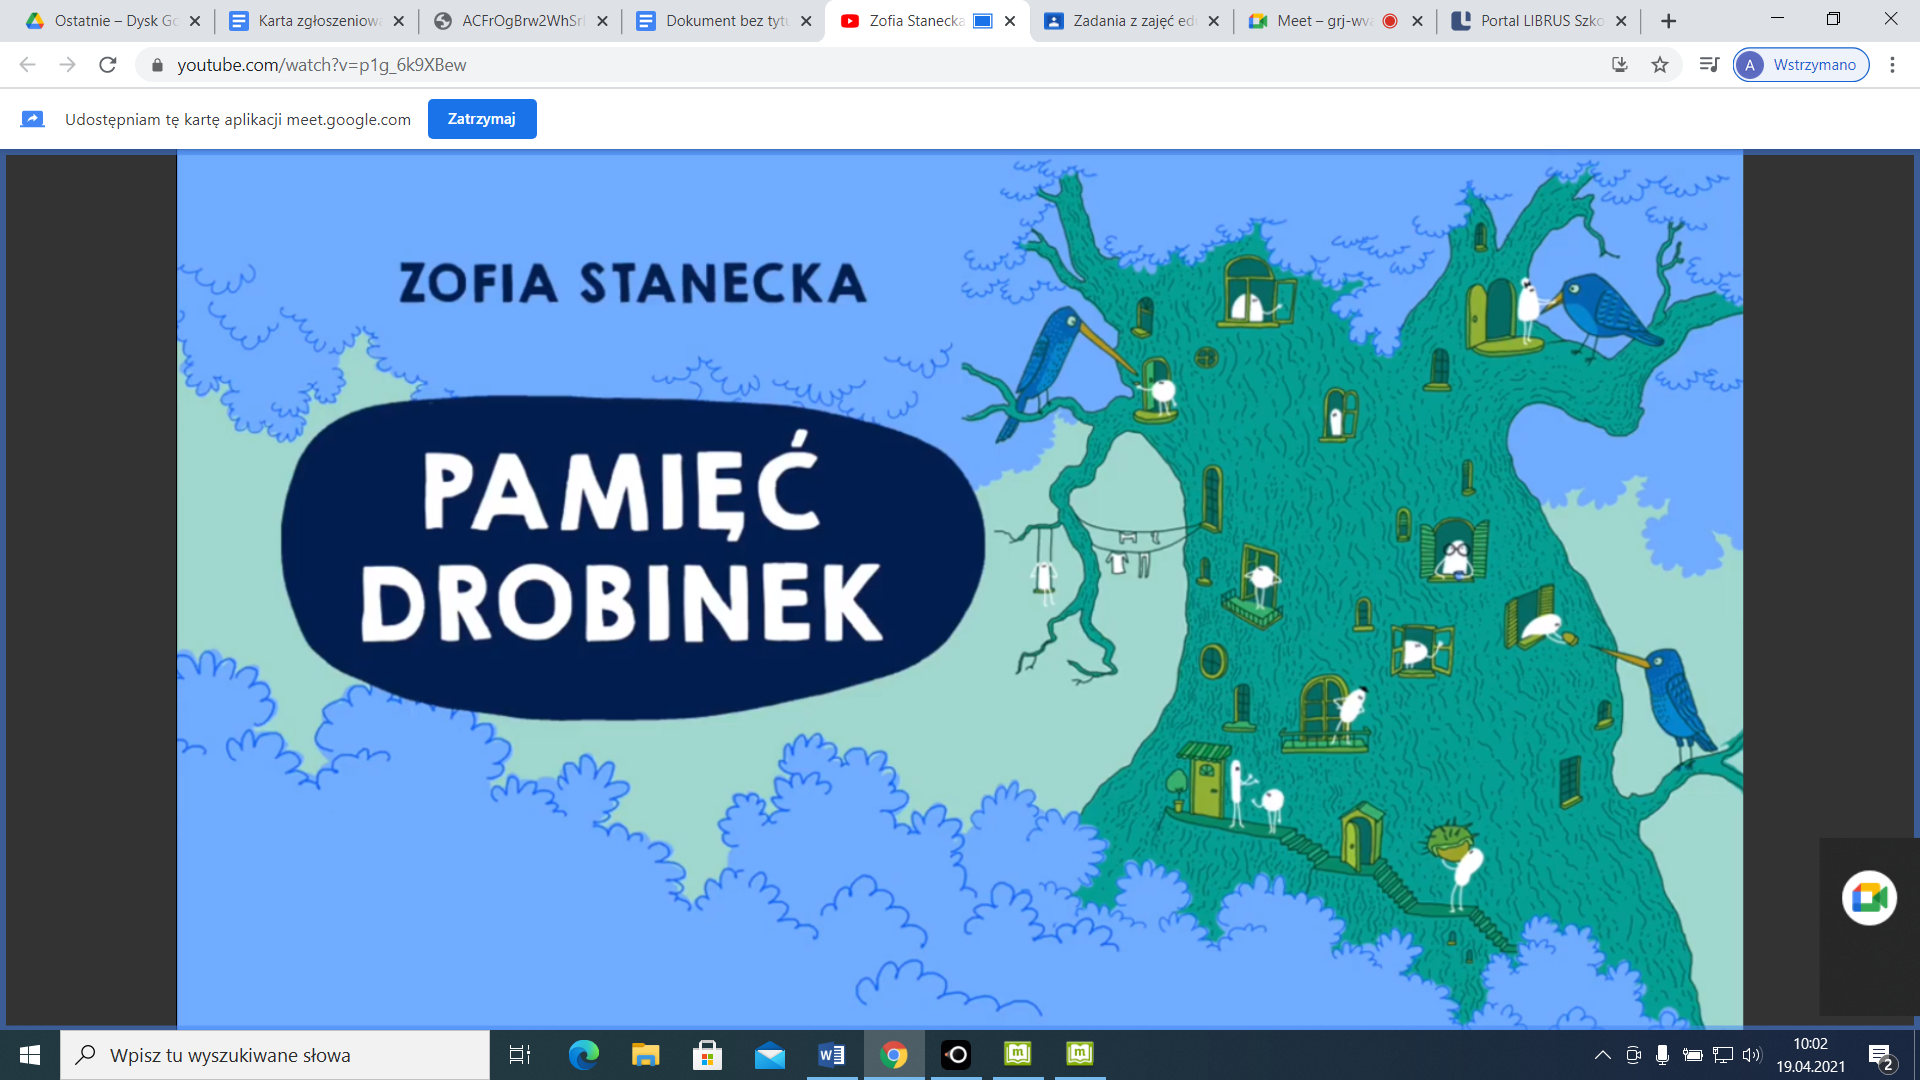Image resolution: width=1920 pixels, height=1080 pixels.
Task: Go forward to the next page
Action: point(68,65)
